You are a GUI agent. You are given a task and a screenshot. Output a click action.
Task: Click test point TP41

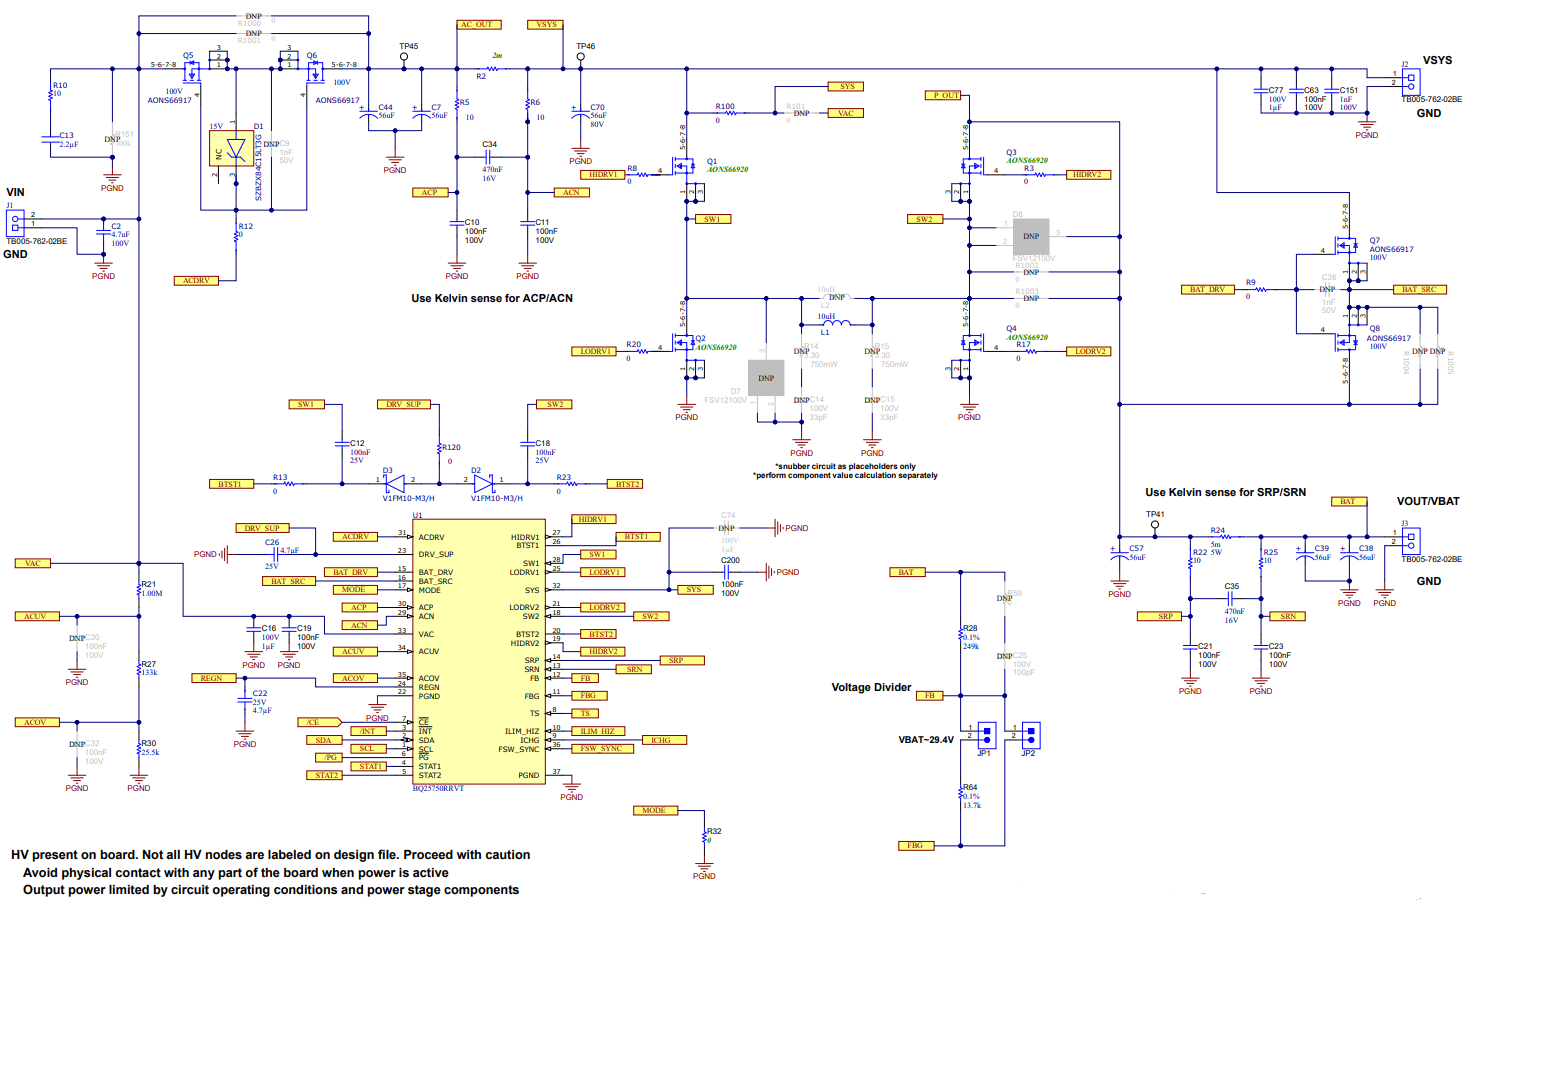[1155, 525]
